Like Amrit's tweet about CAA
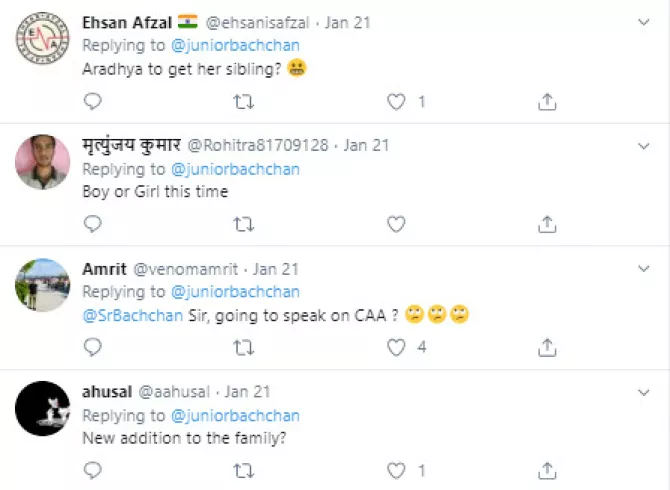The height and width of the screenshot is (490, 670). (x=396, y=347)
